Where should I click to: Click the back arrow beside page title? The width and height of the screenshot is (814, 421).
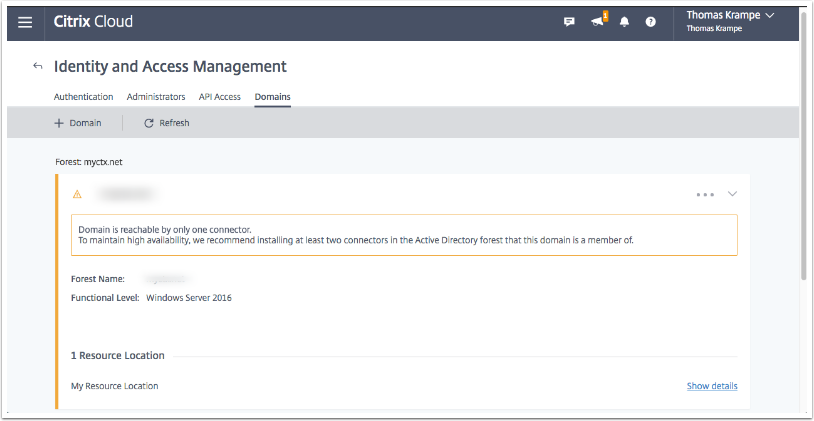click(x=37, y=66)
